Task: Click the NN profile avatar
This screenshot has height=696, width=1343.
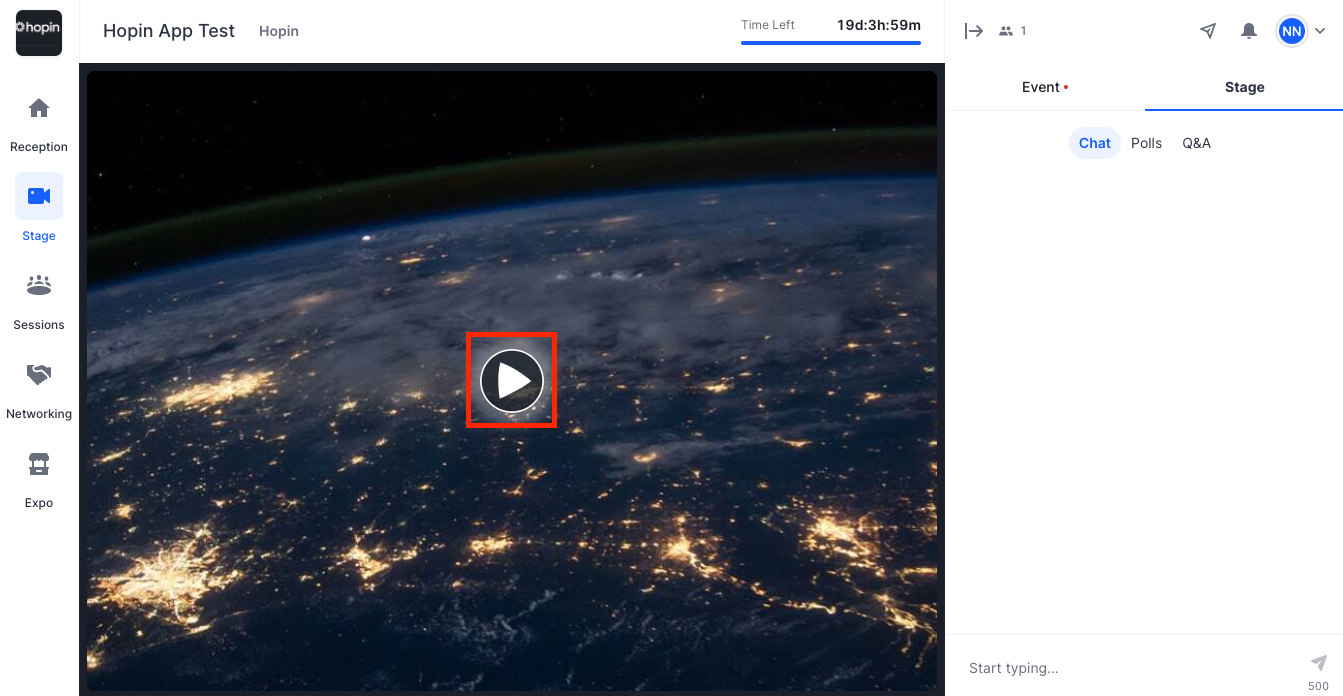Action: point(1292,31)
